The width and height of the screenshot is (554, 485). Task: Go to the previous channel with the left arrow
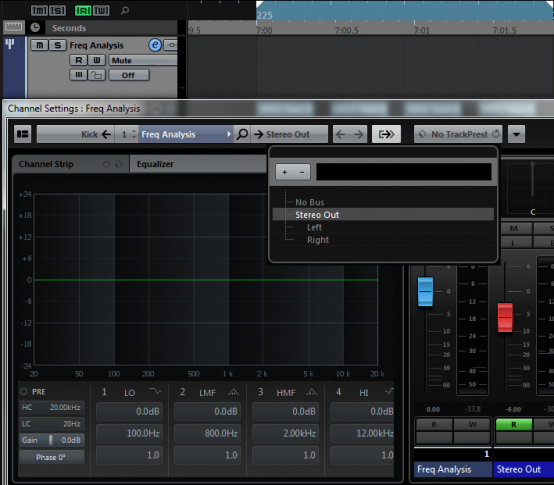[x=341, y=134]
